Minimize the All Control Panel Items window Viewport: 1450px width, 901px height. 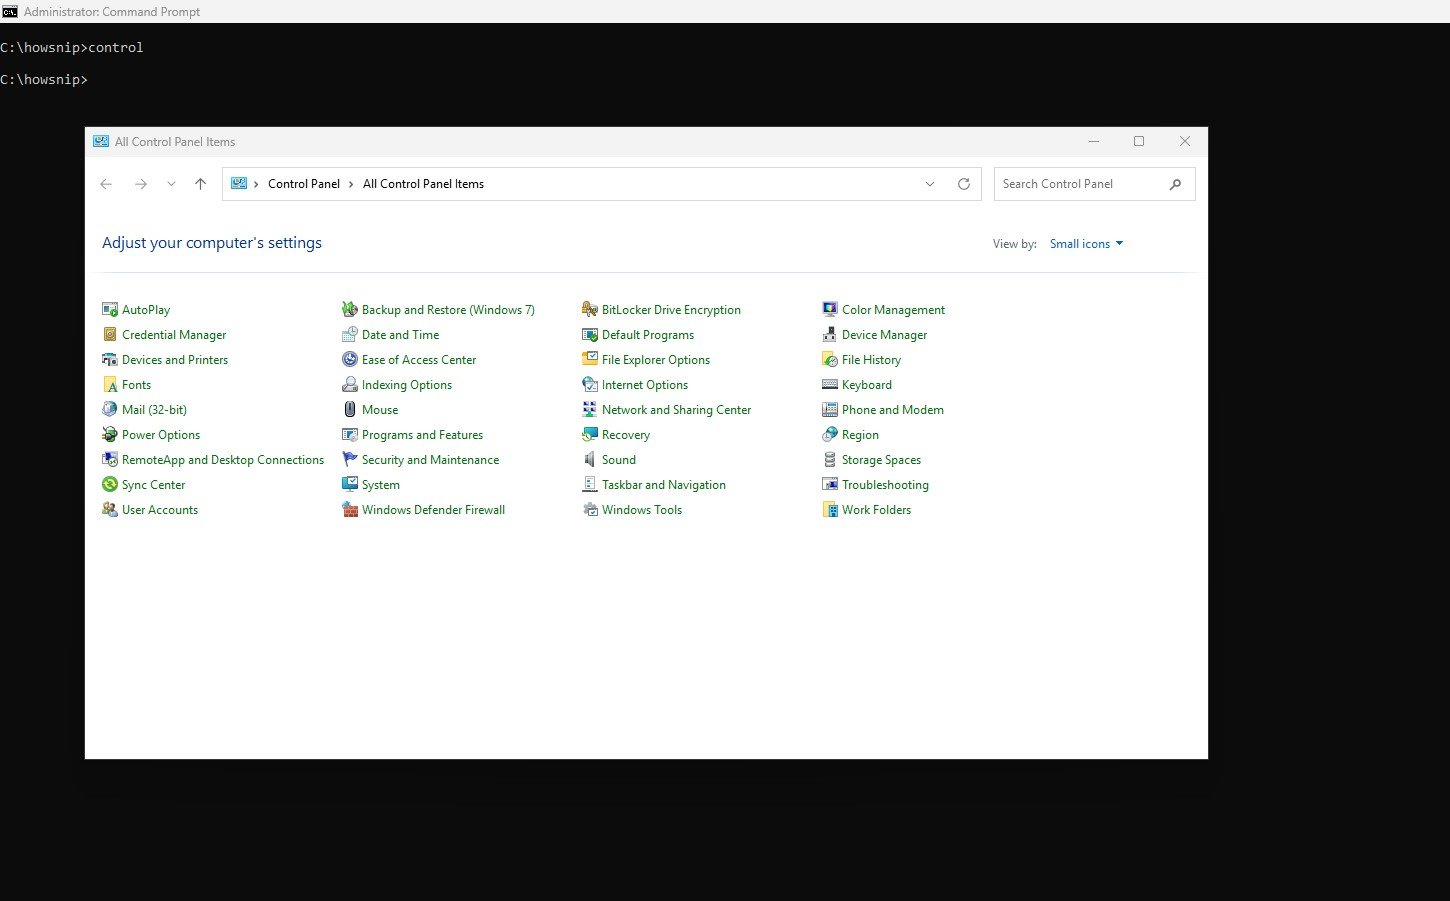click(x=1094, y=142)
